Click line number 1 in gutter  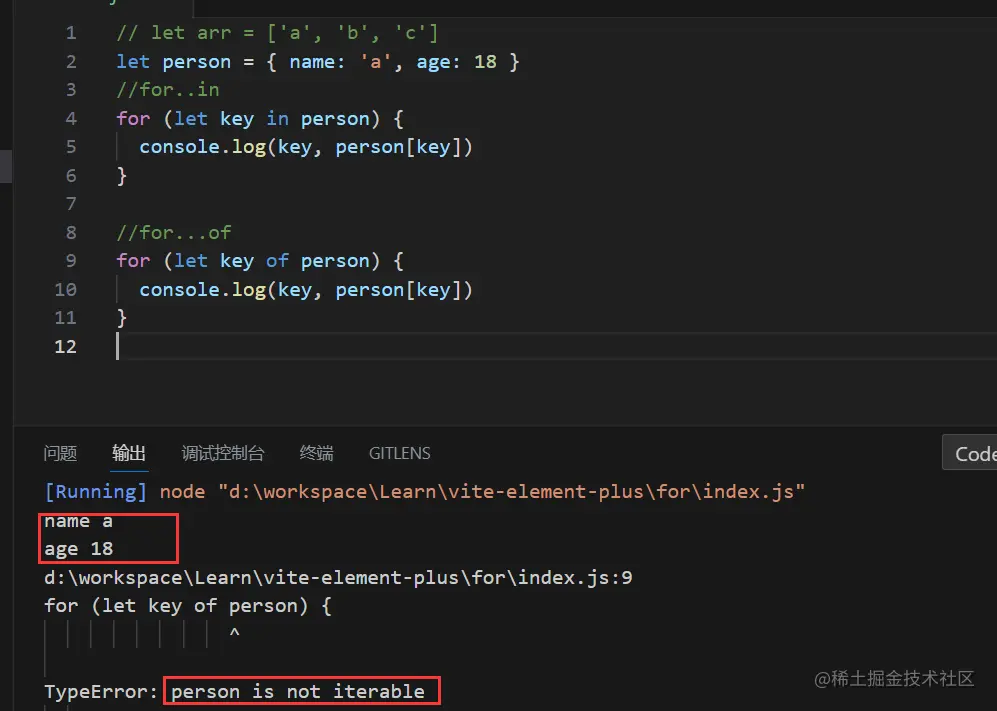71,33
